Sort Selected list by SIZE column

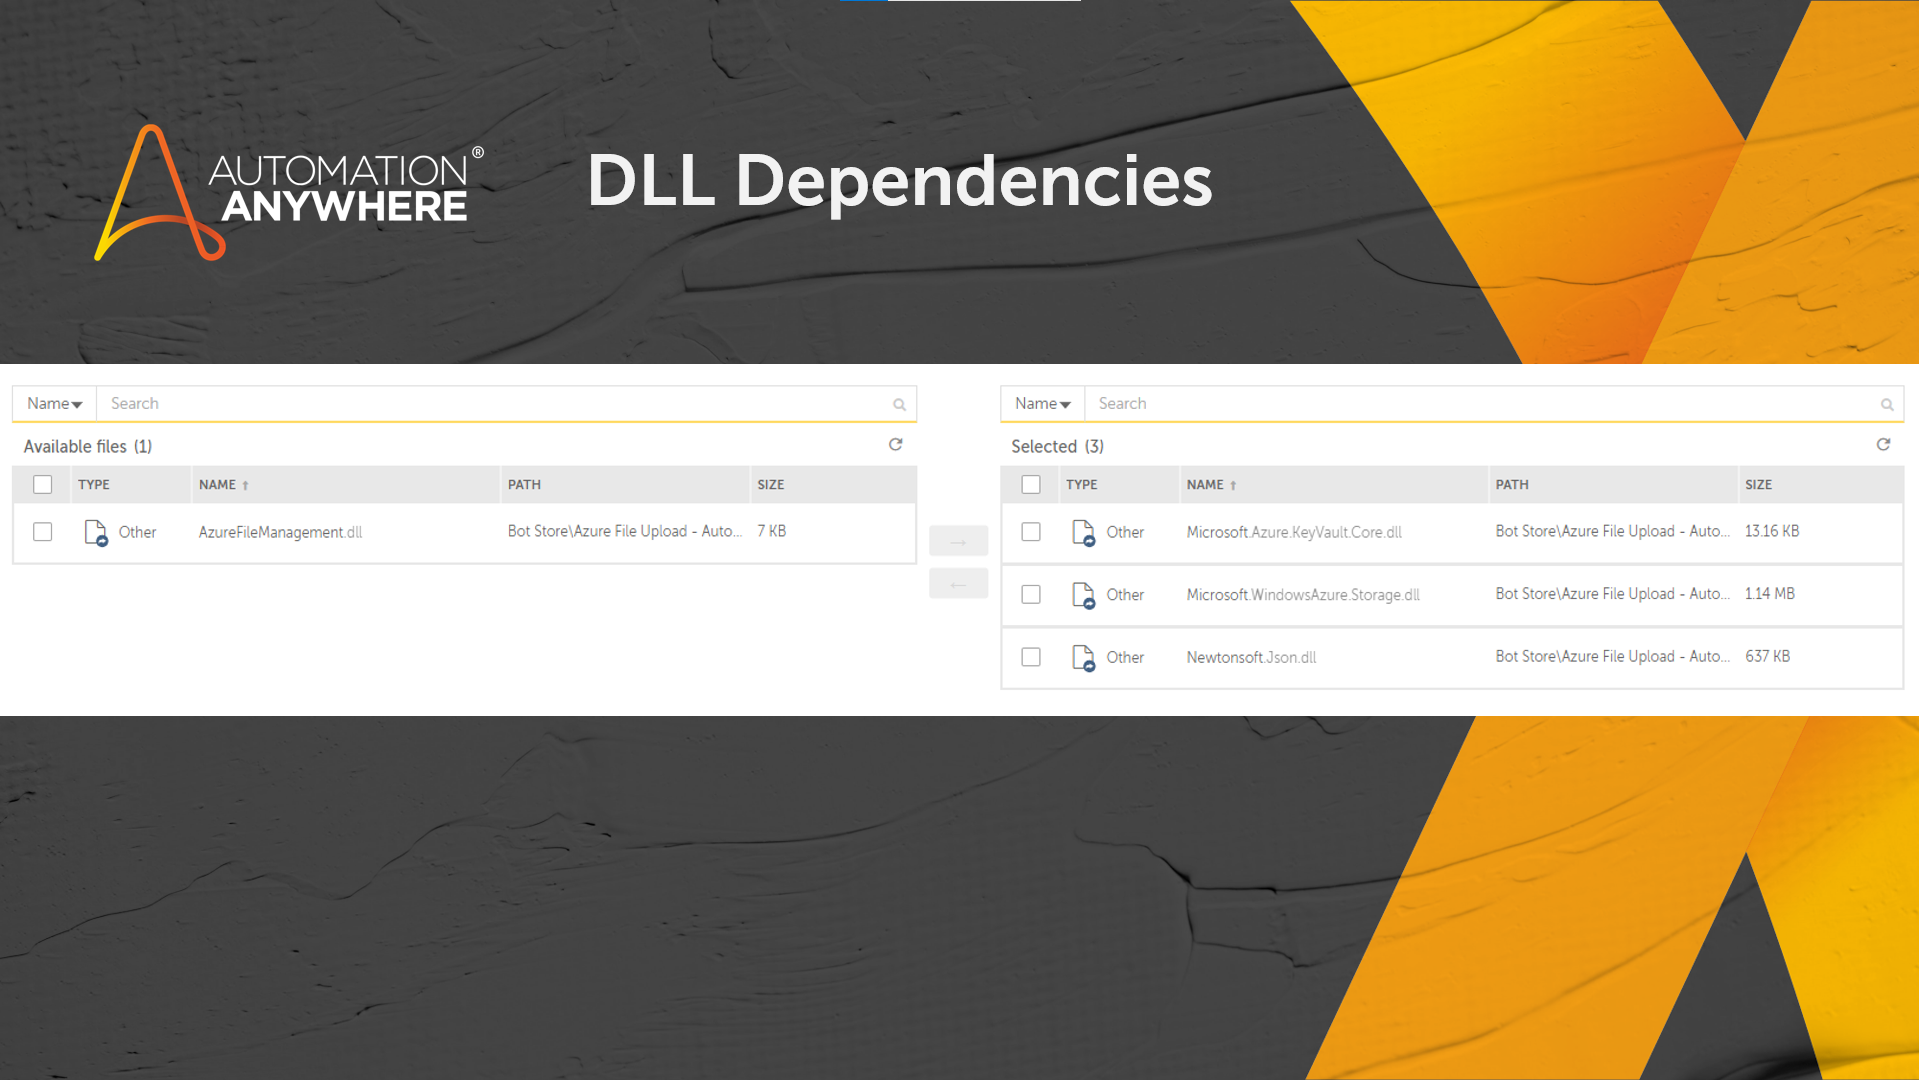point(1758,485)
